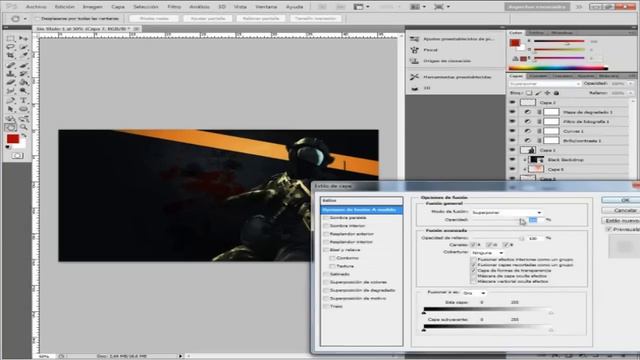Select the Lasso tool
The height and width of the screenshot is (360, 640).
[x=11, y=47]
